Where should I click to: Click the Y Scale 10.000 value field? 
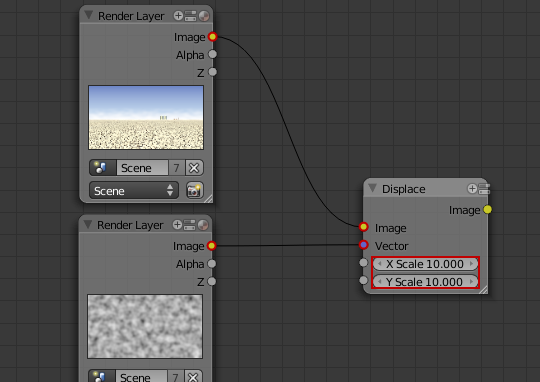click(425, 282)
